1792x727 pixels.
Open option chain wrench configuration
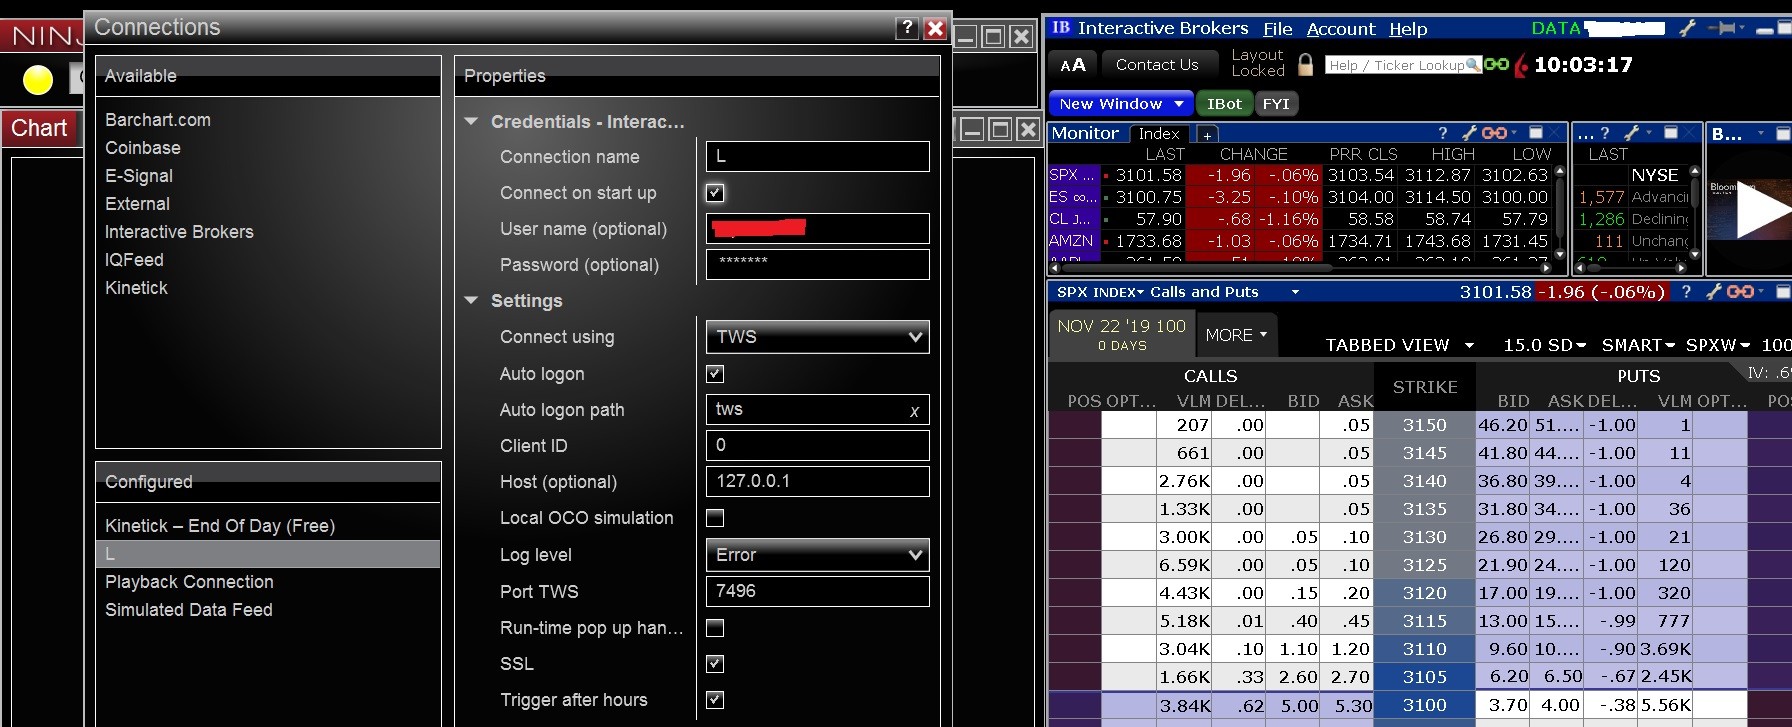[1714, 292]
